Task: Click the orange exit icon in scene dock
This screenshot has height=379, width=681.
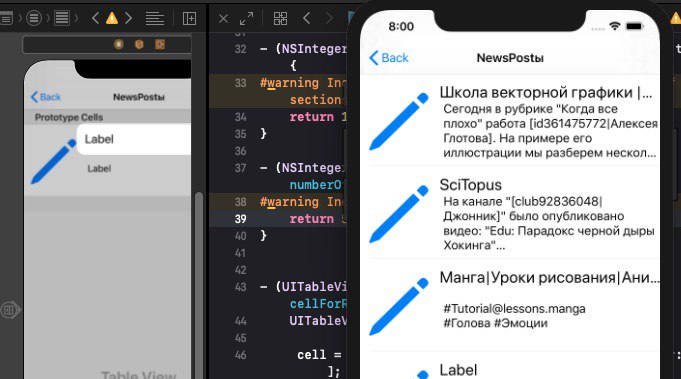Action: click(160, 44)
